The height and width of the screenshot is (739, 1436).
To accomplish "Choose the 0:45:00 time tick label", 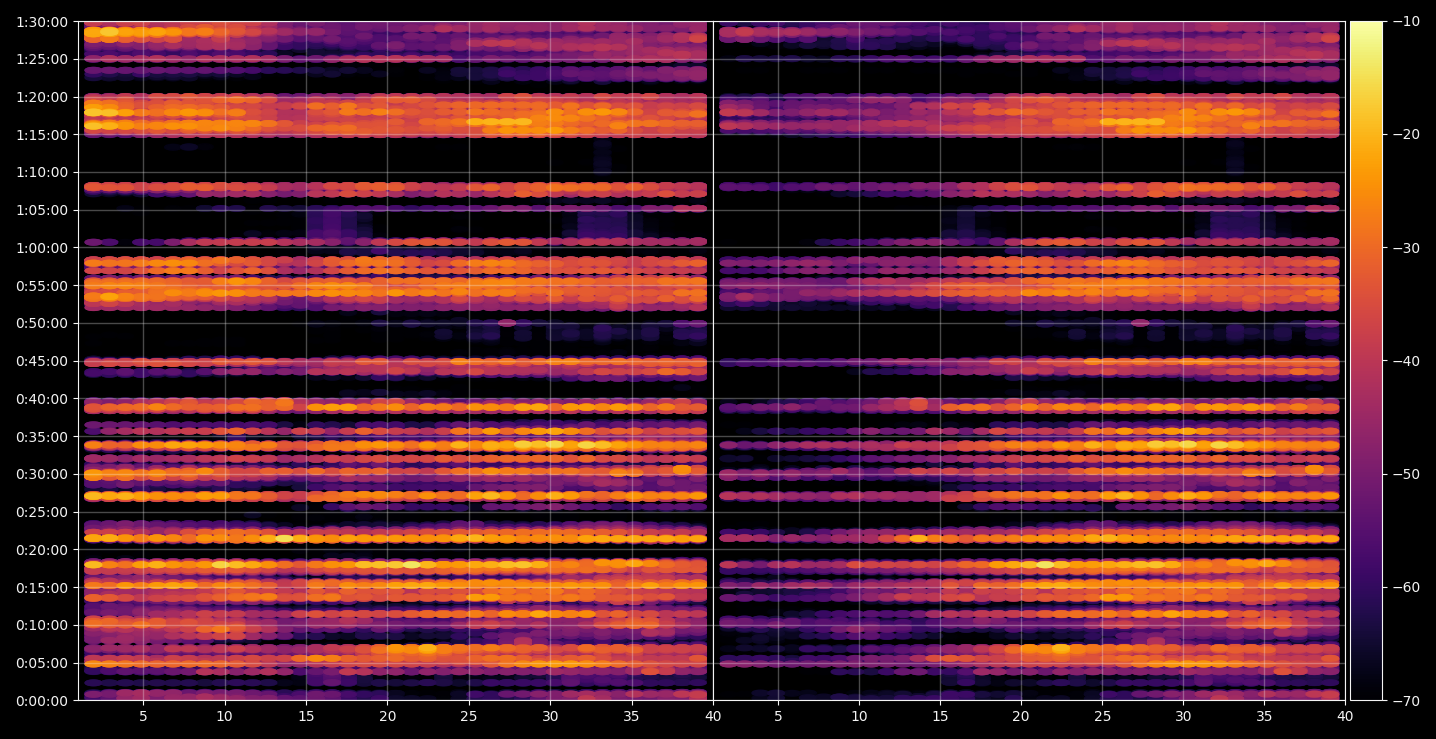I will tap(42, 361).
